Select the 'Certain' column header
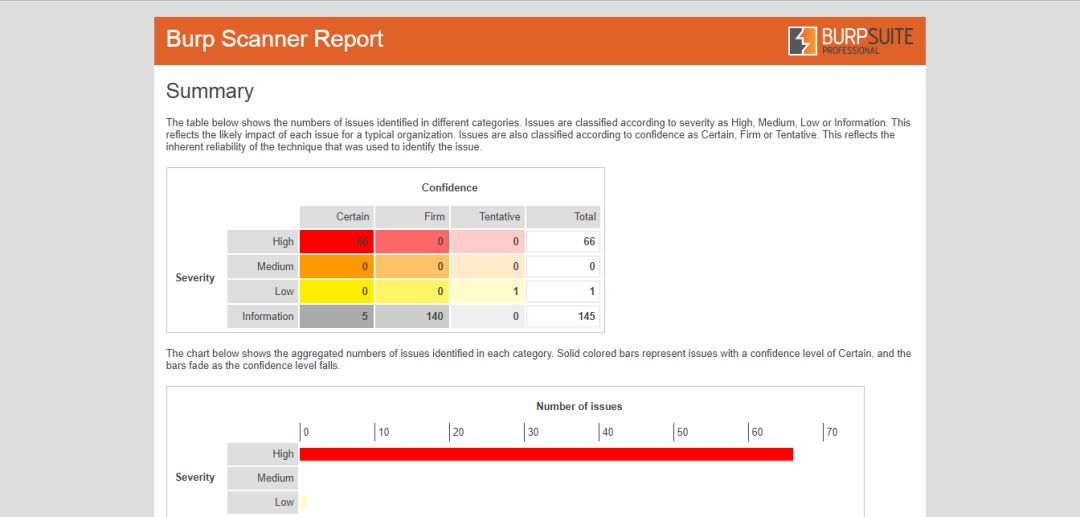Image resolution: width=1080 pixels, height=517 pixels. pos(337,217)
